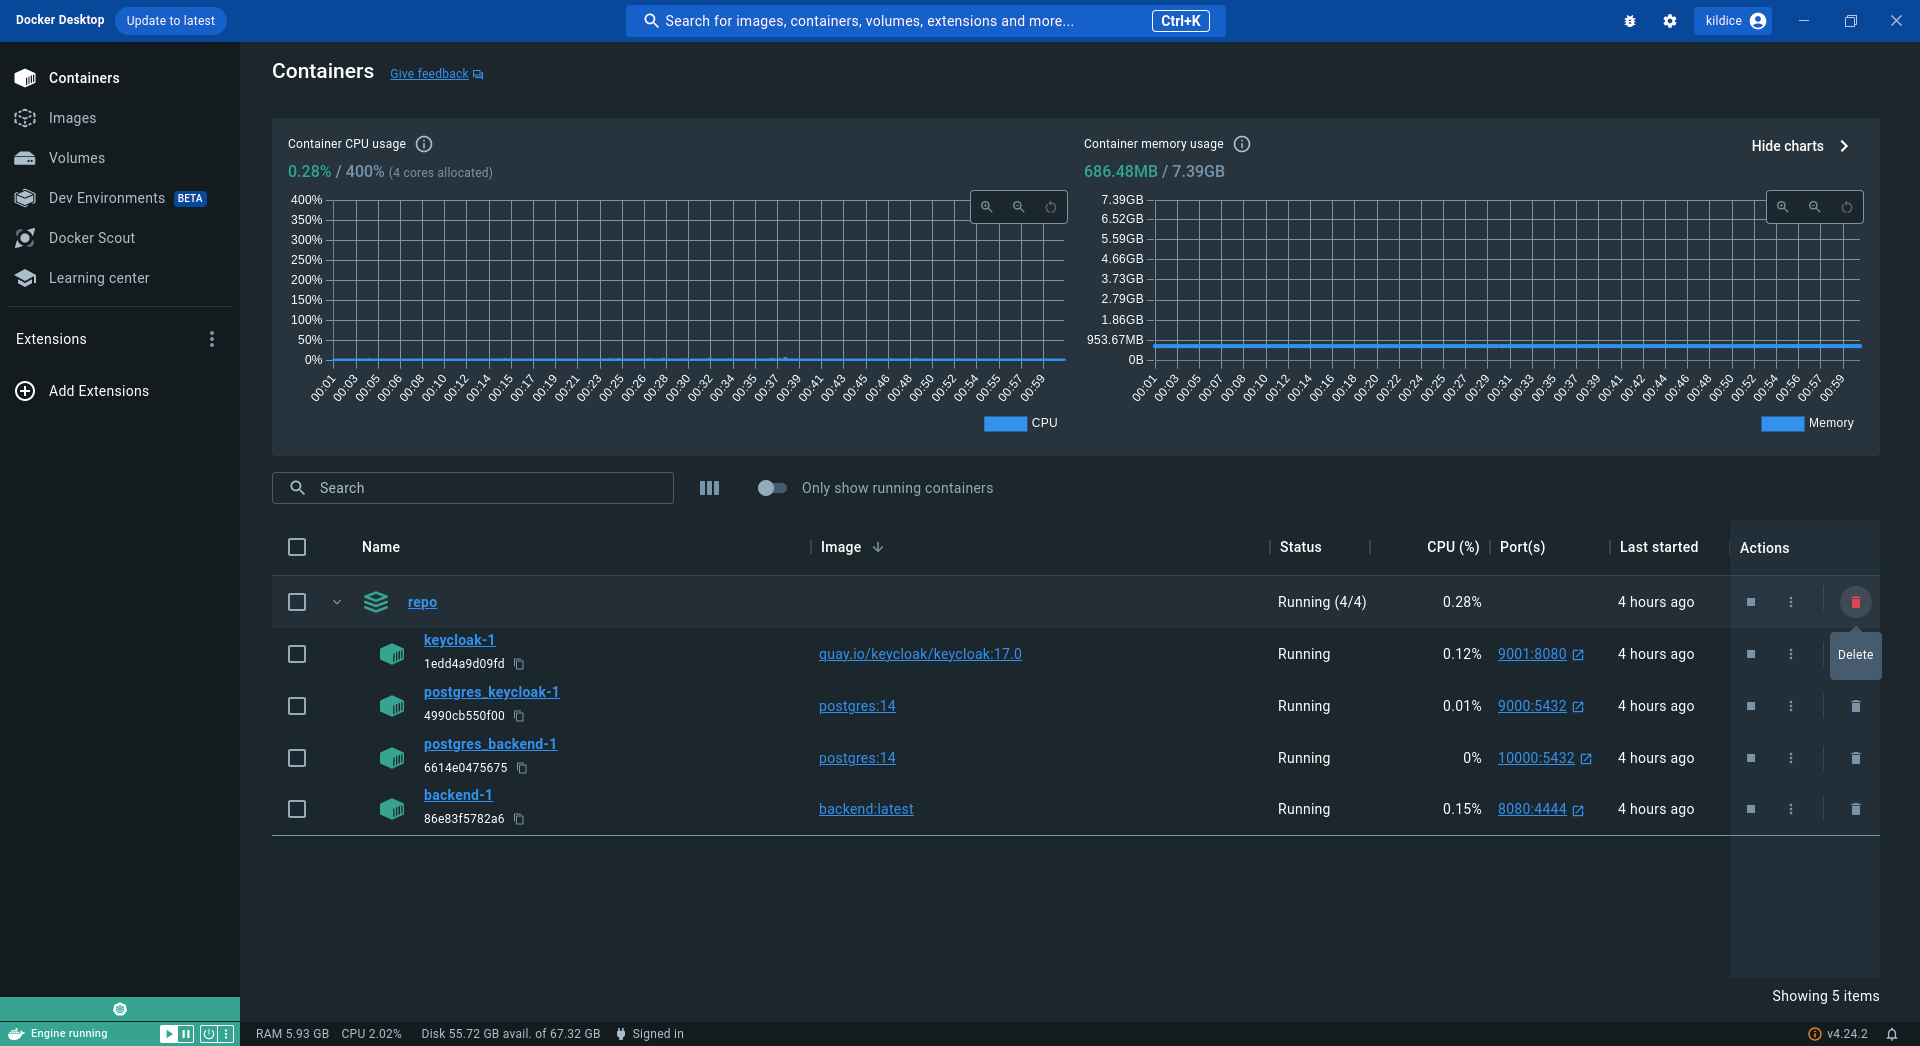Viewport: 1920px width, 1046px height.
Task: Open more actions for repo stack
Action: click(1791, 602)
